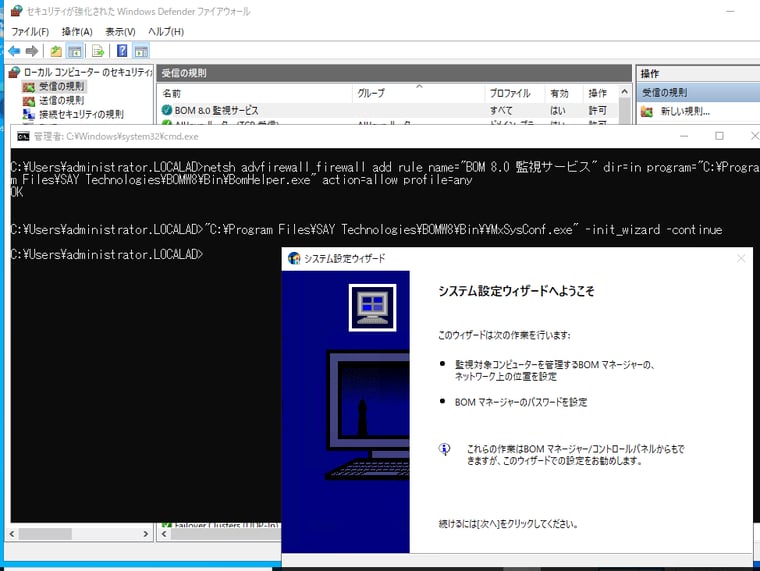760x571 pixels.
Task: Click the 新しい規則 icon in the actions pane
Action: [647, 111]
